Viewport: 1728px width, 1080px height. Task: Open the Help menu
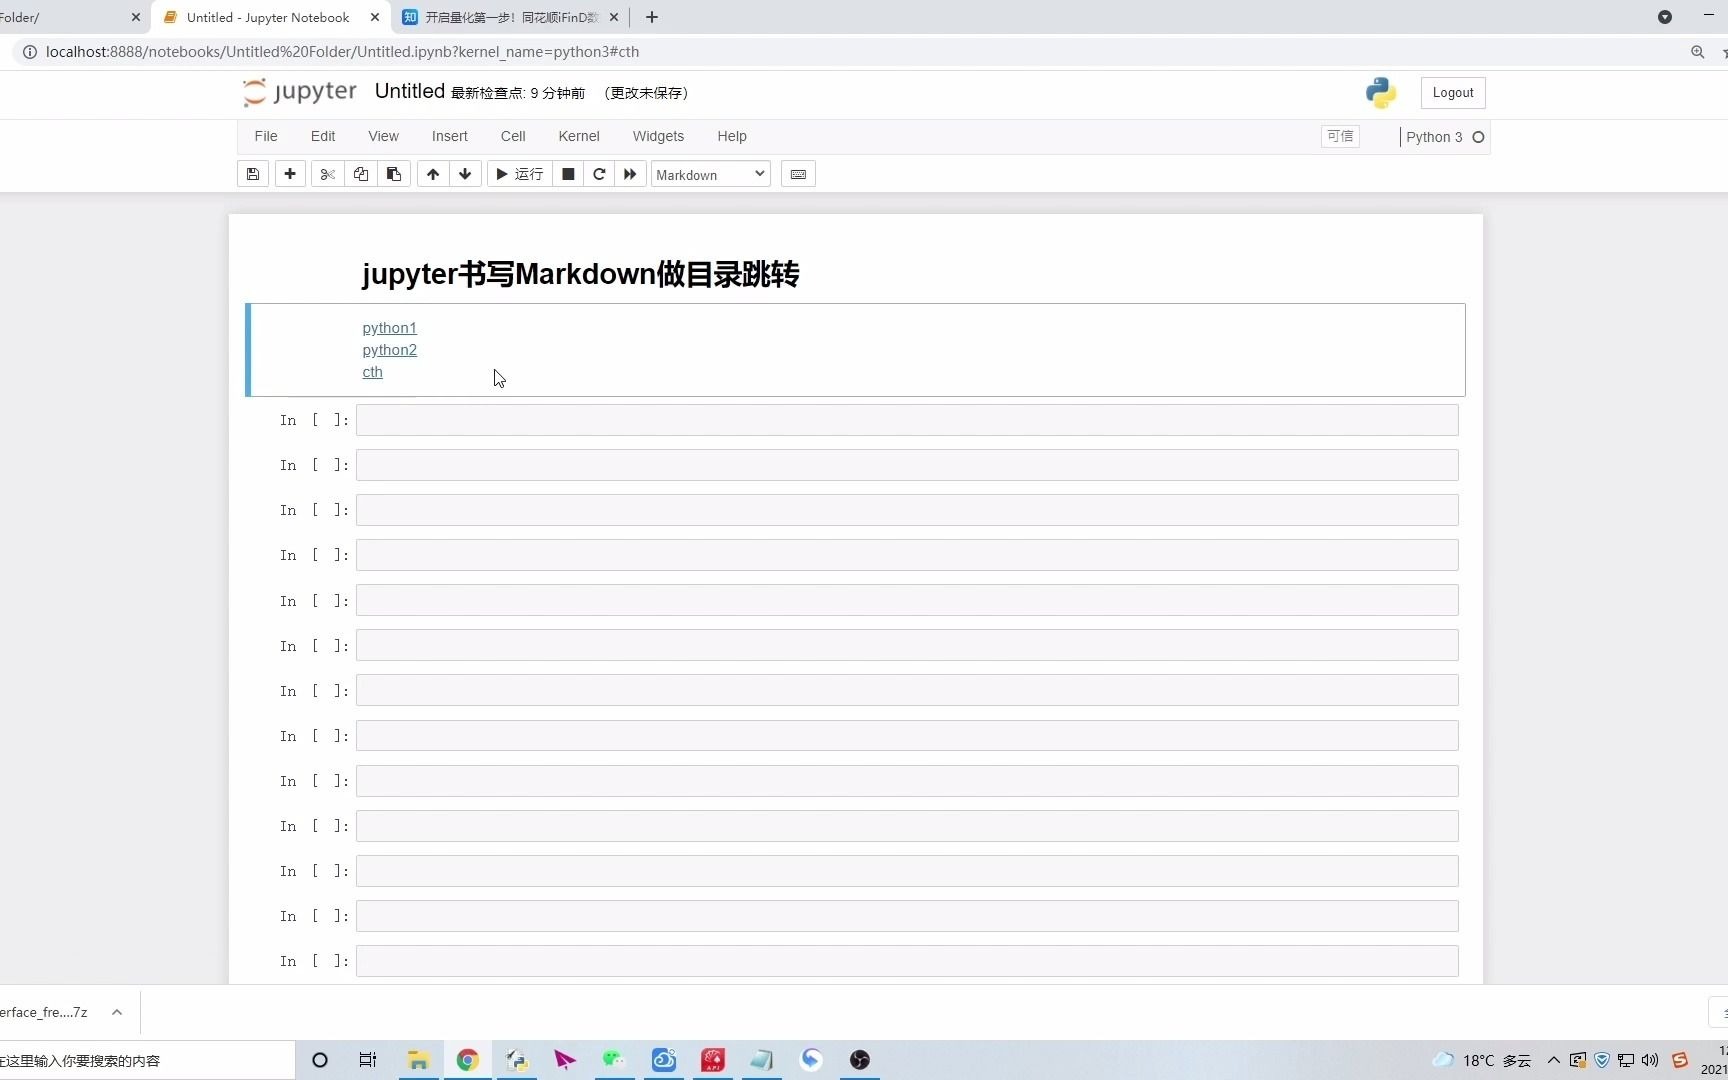732,136
